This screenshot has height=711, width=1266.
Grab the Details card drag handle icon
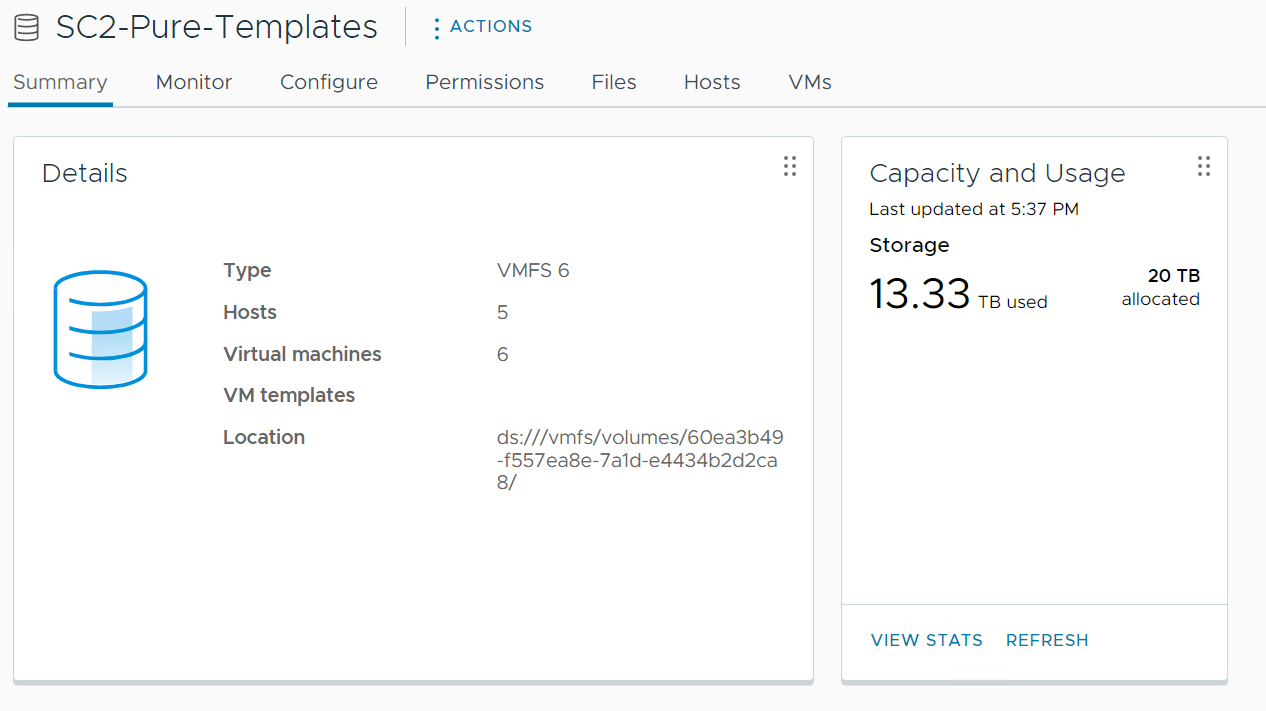click(790, 166)
